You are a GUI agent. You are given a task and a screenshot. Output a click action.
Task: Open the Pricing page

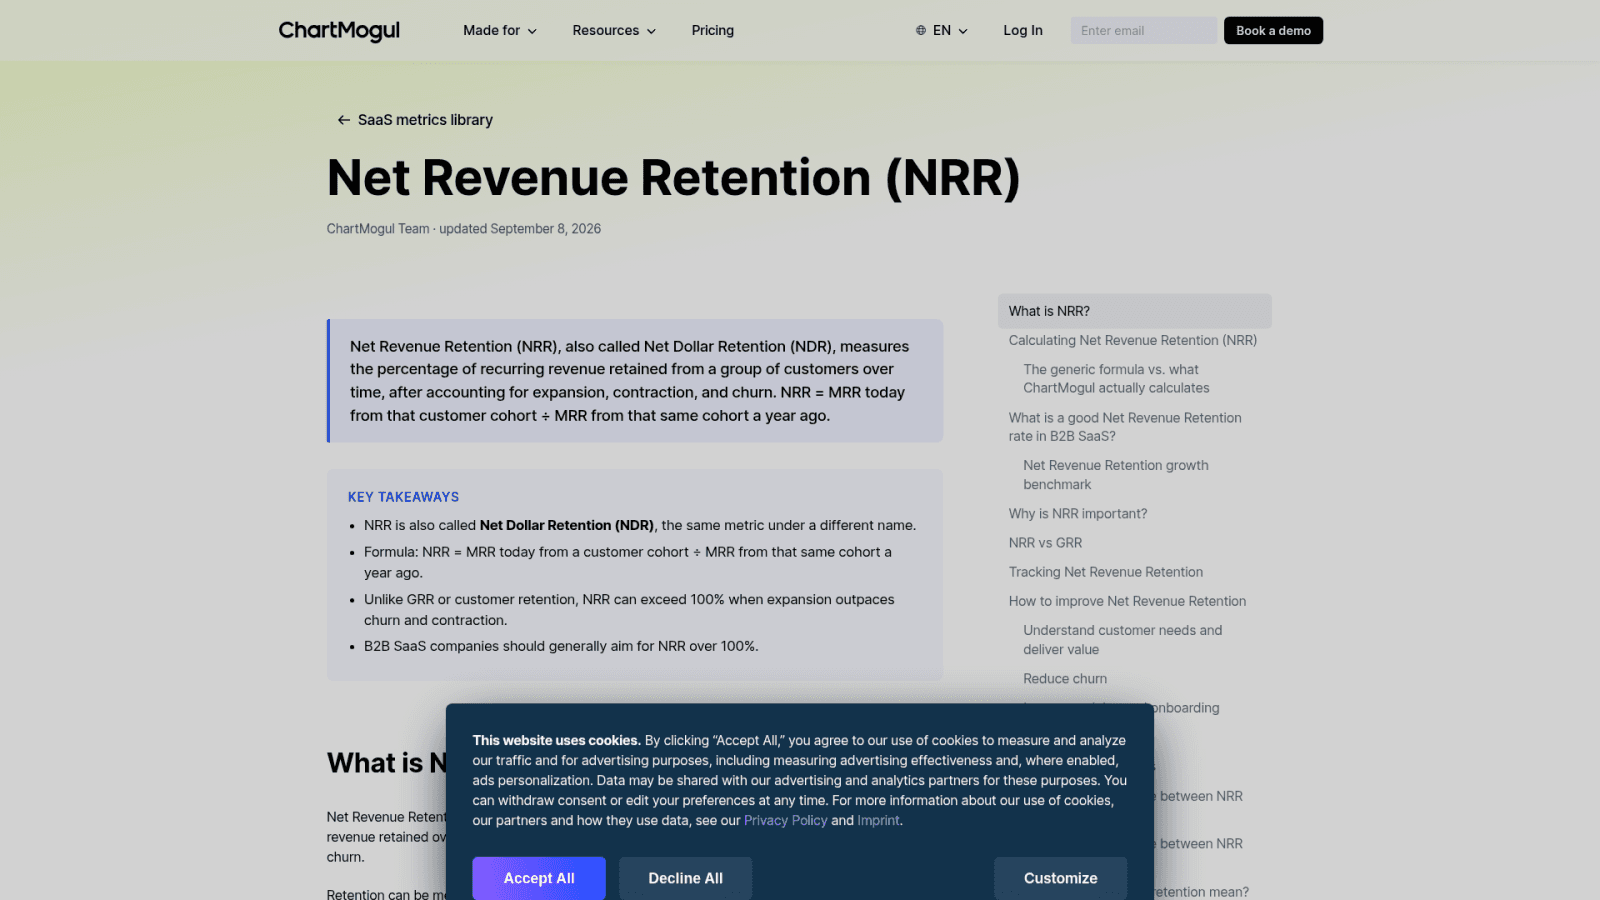(713, 31)
